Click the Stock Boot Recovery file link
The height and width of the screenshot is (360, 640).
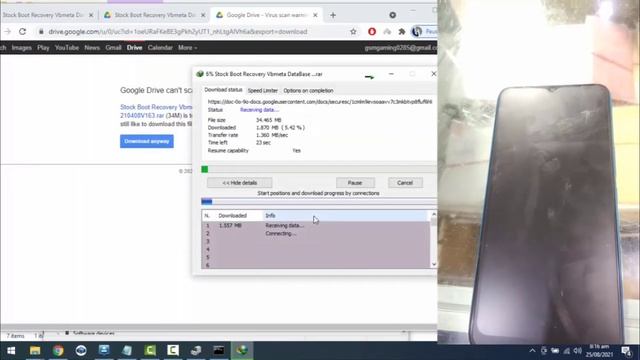[156, 111]
